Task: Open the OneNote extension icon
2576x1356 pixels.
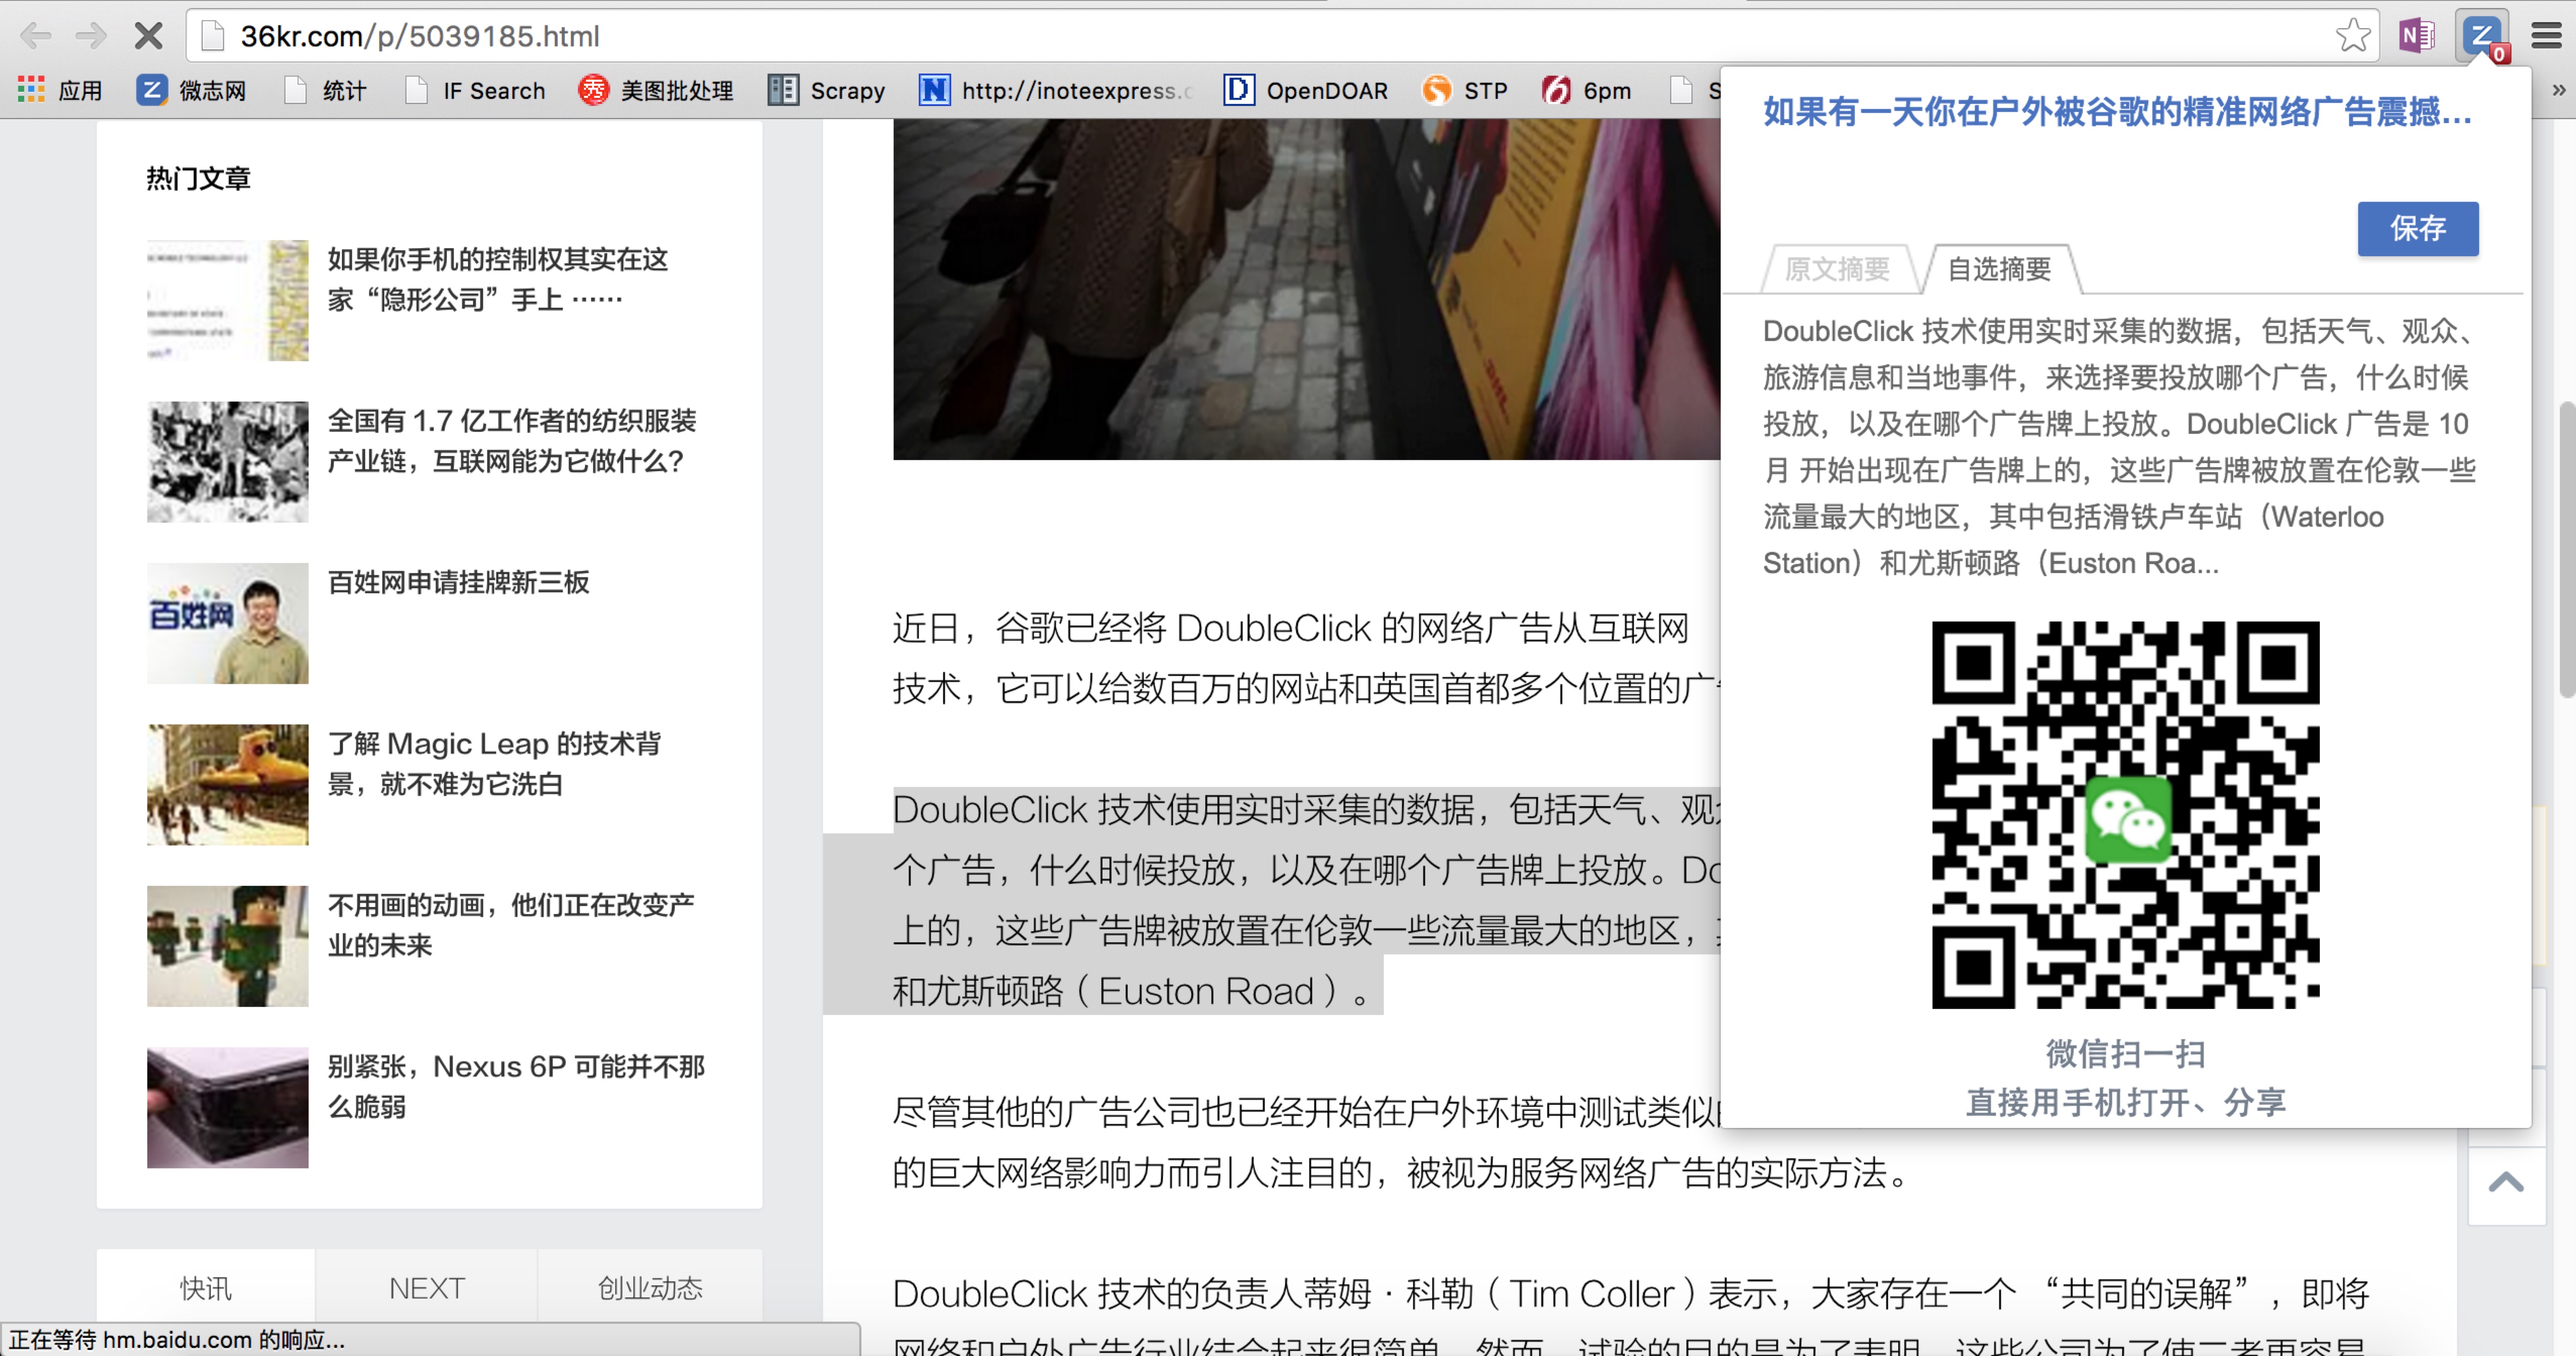Action: 2417,36
